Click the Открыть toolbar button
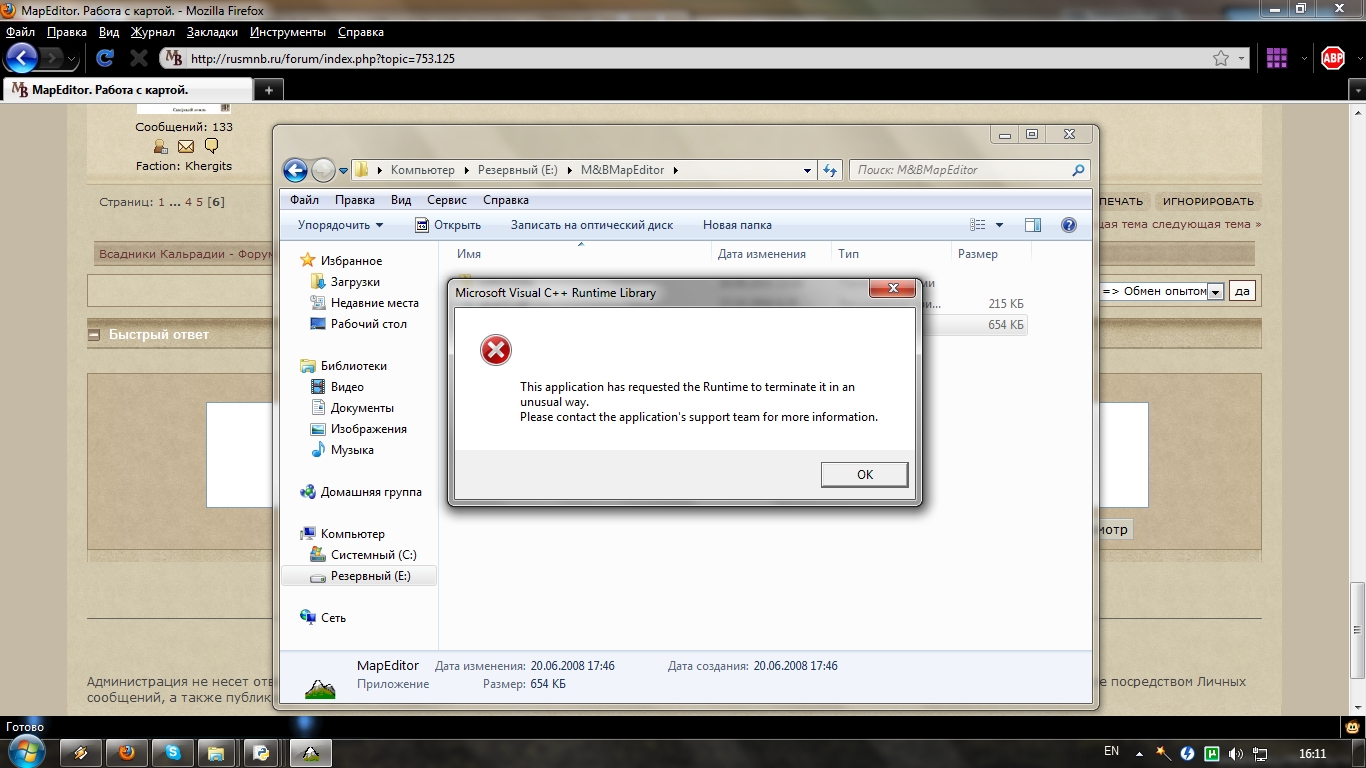Screen dimensions: 1366x768 coord(448,225)
